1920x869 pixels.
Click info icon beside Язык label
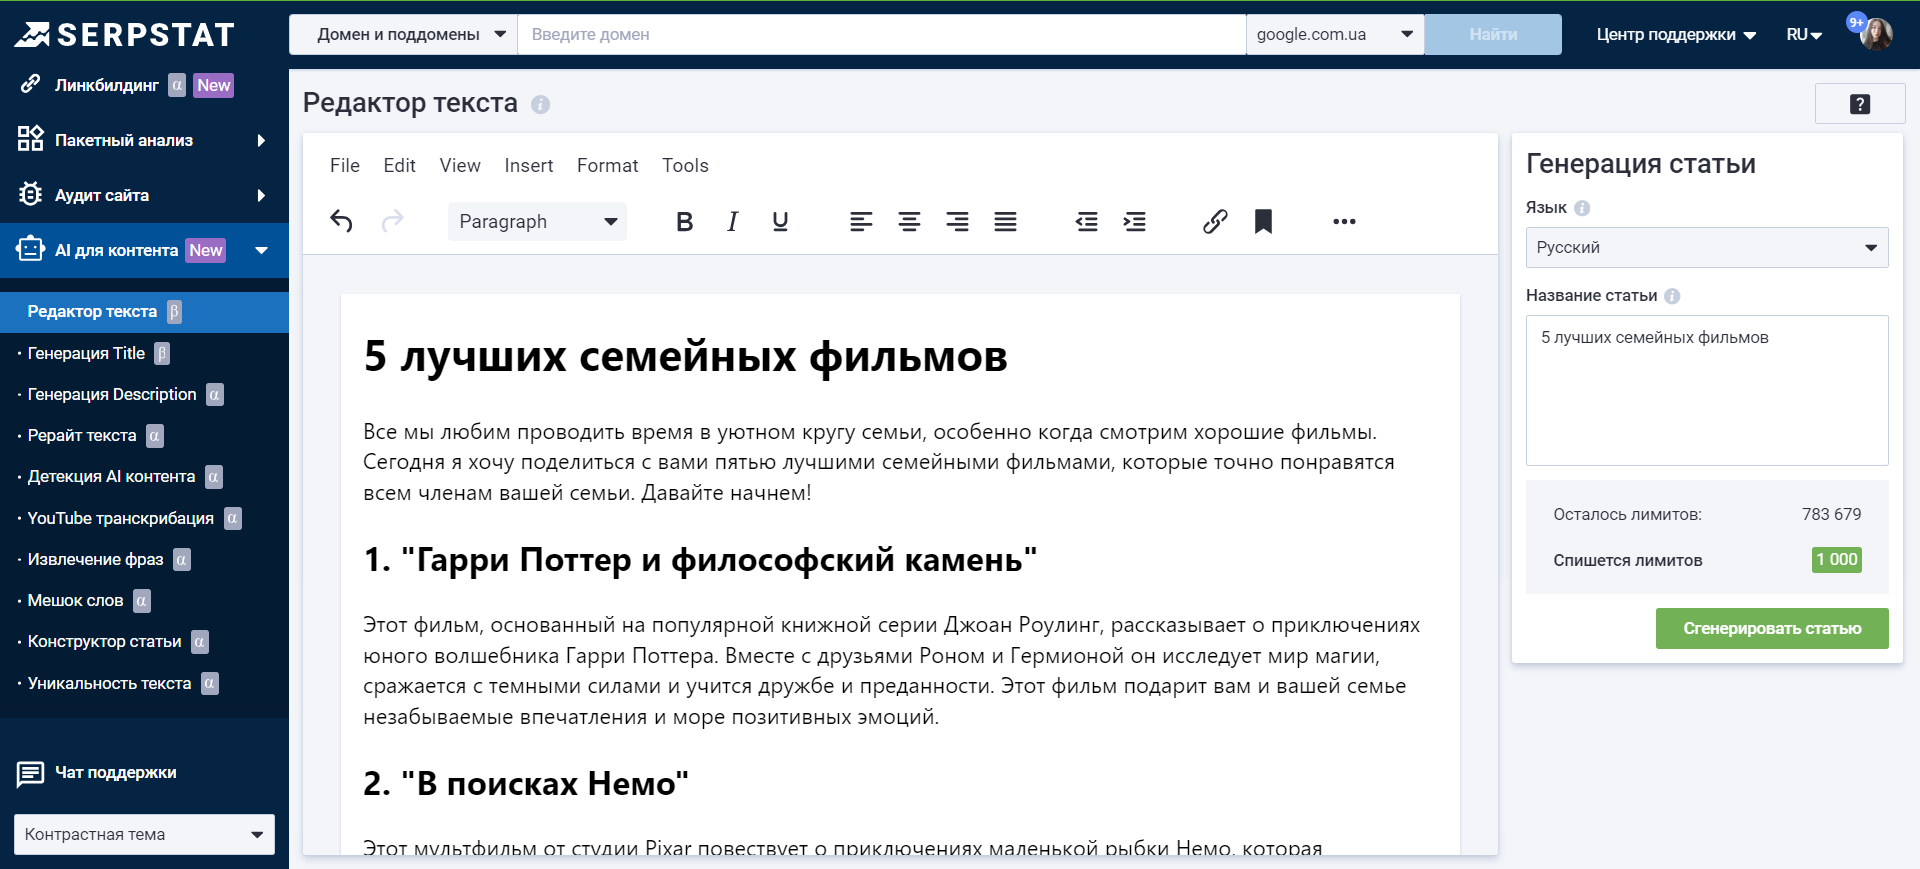[x=1582, y=208]
